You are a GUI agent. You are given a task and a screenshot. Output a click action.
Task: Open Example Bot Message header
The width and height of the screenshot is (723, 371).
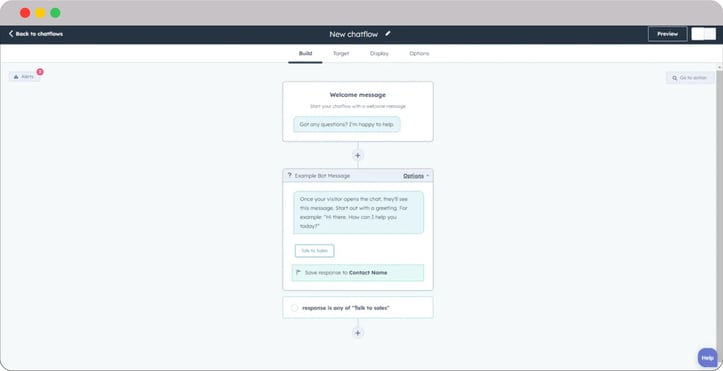coord(357,176)
